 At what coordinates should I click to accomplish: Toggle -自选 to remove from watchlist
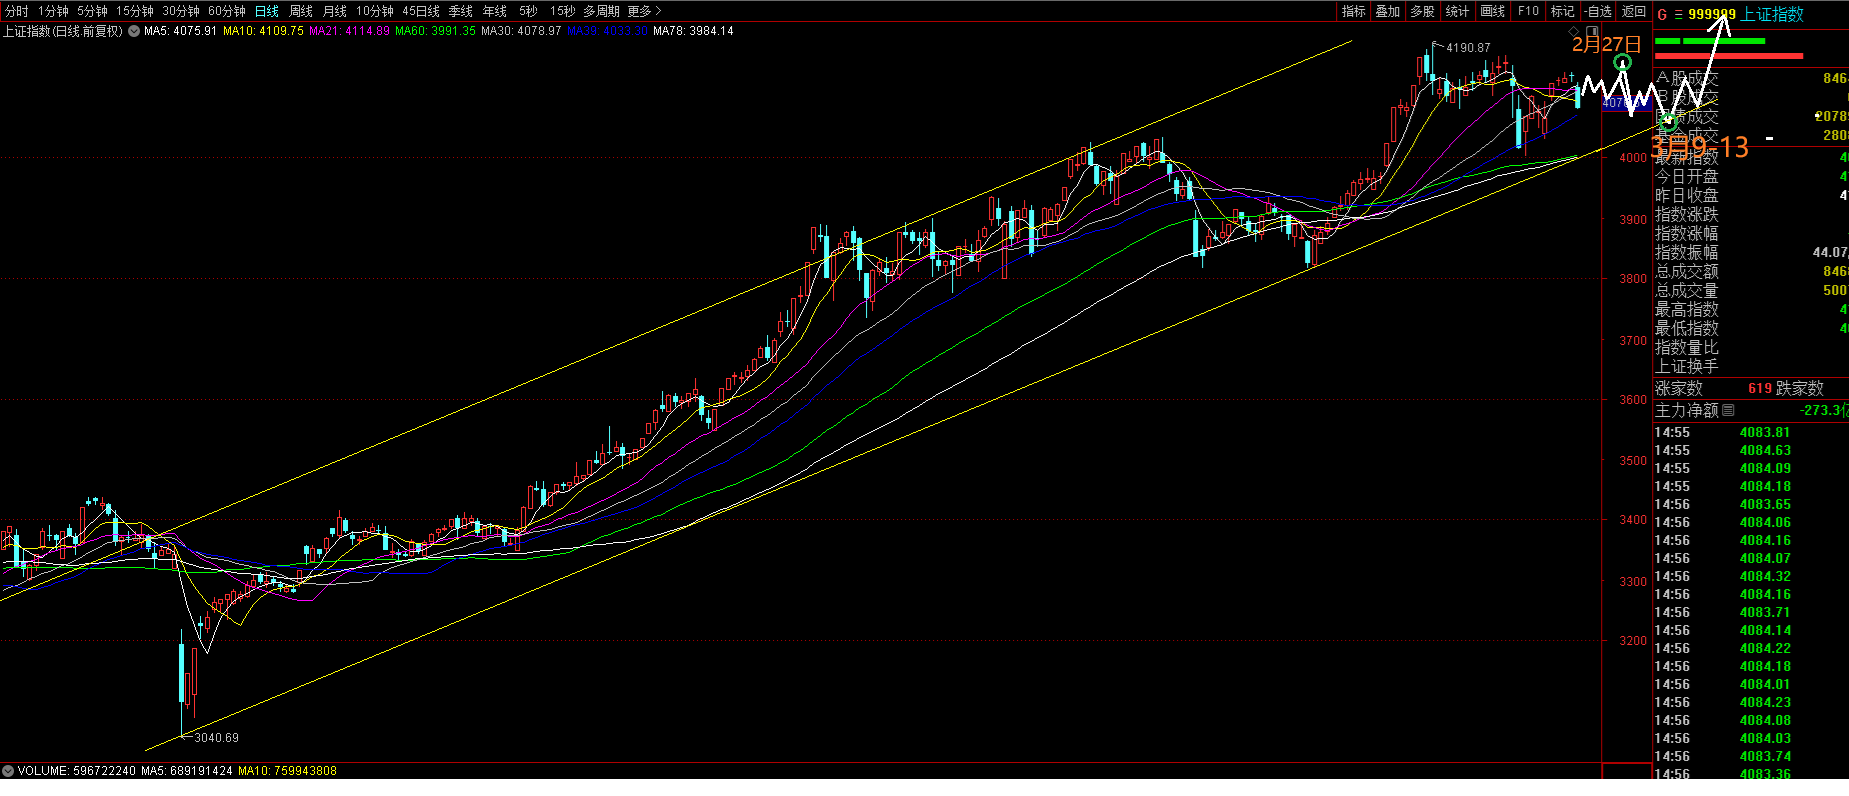point(1598,11)
